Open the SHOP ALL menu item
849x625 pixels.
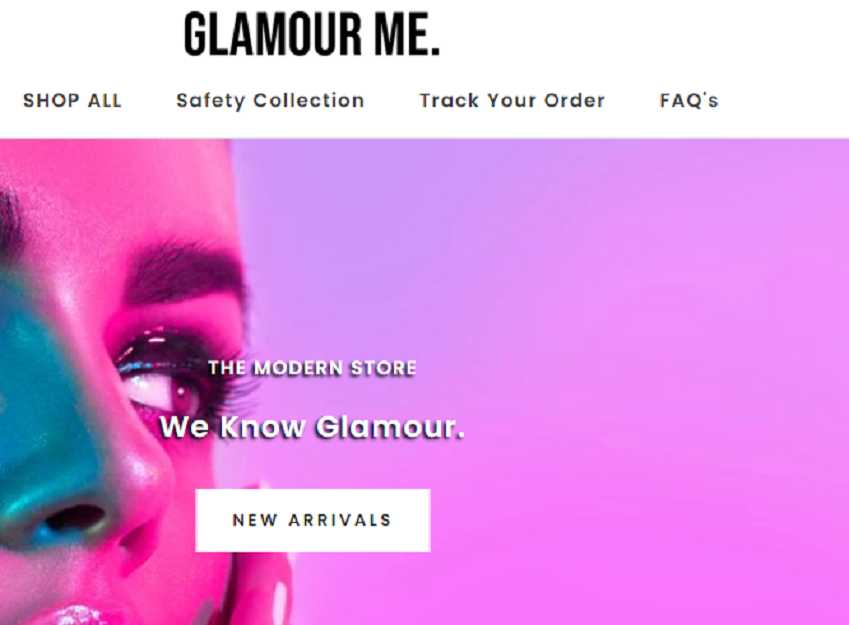(x=73, y=101)
